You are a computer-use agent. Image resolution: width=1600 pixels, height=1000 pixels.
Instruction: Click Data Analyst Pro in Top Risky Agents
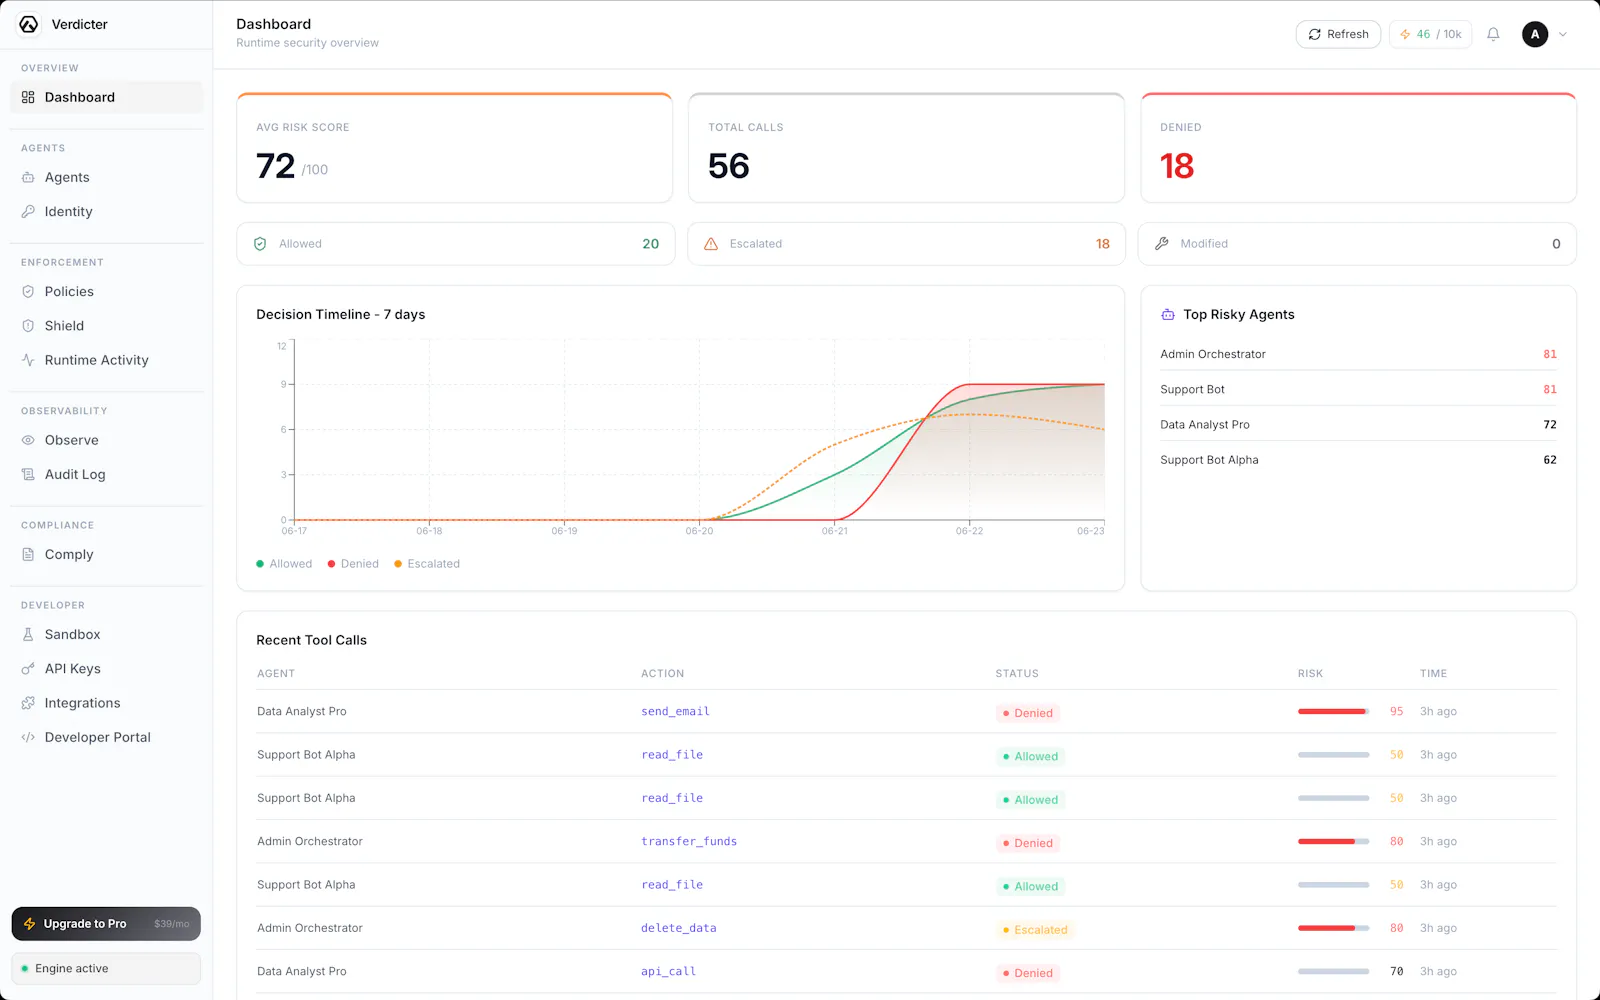[1358, 424]
